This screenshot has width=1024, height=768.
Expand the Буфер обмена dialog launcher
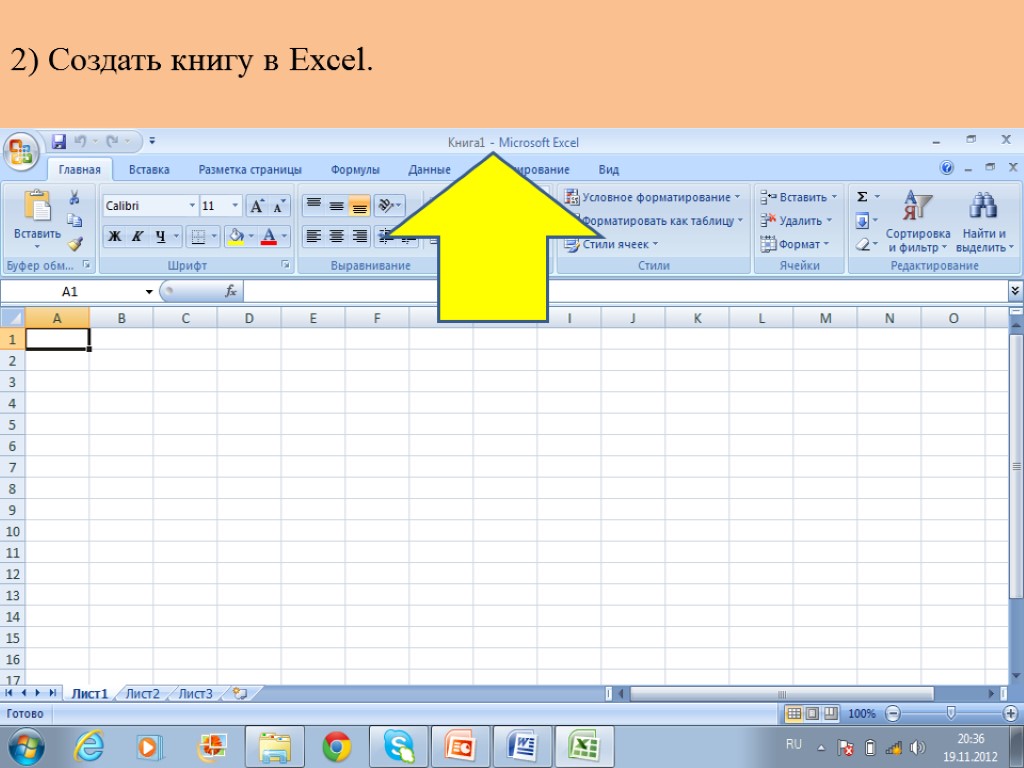86,264
